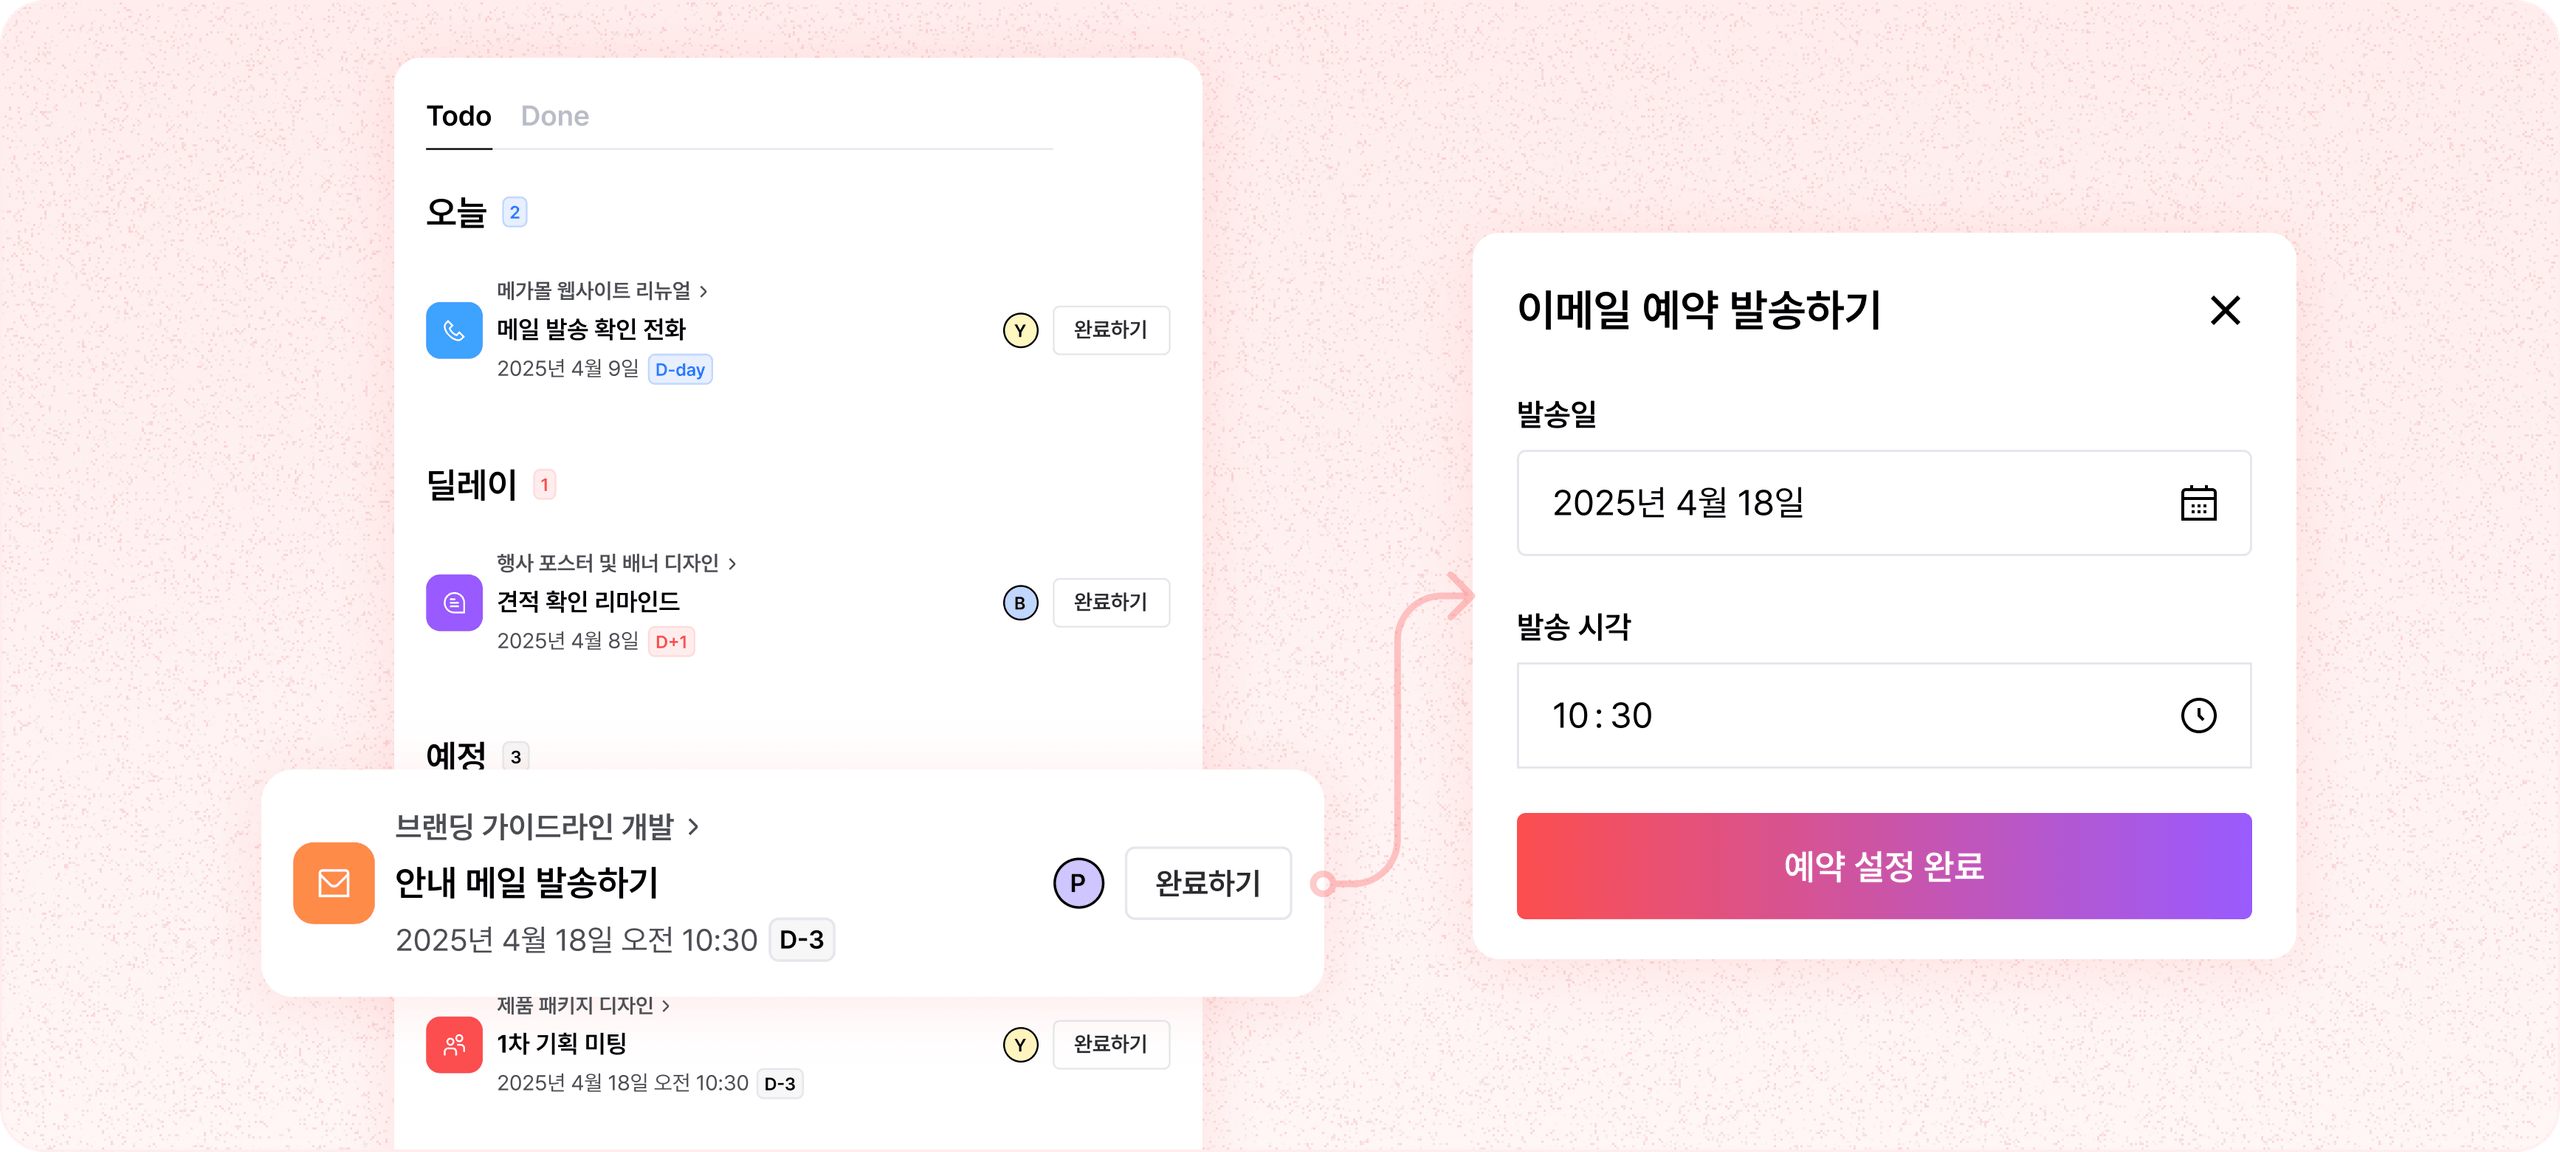
Task: Open the calendar date picker icon
Action: (x=2198, y=503)
